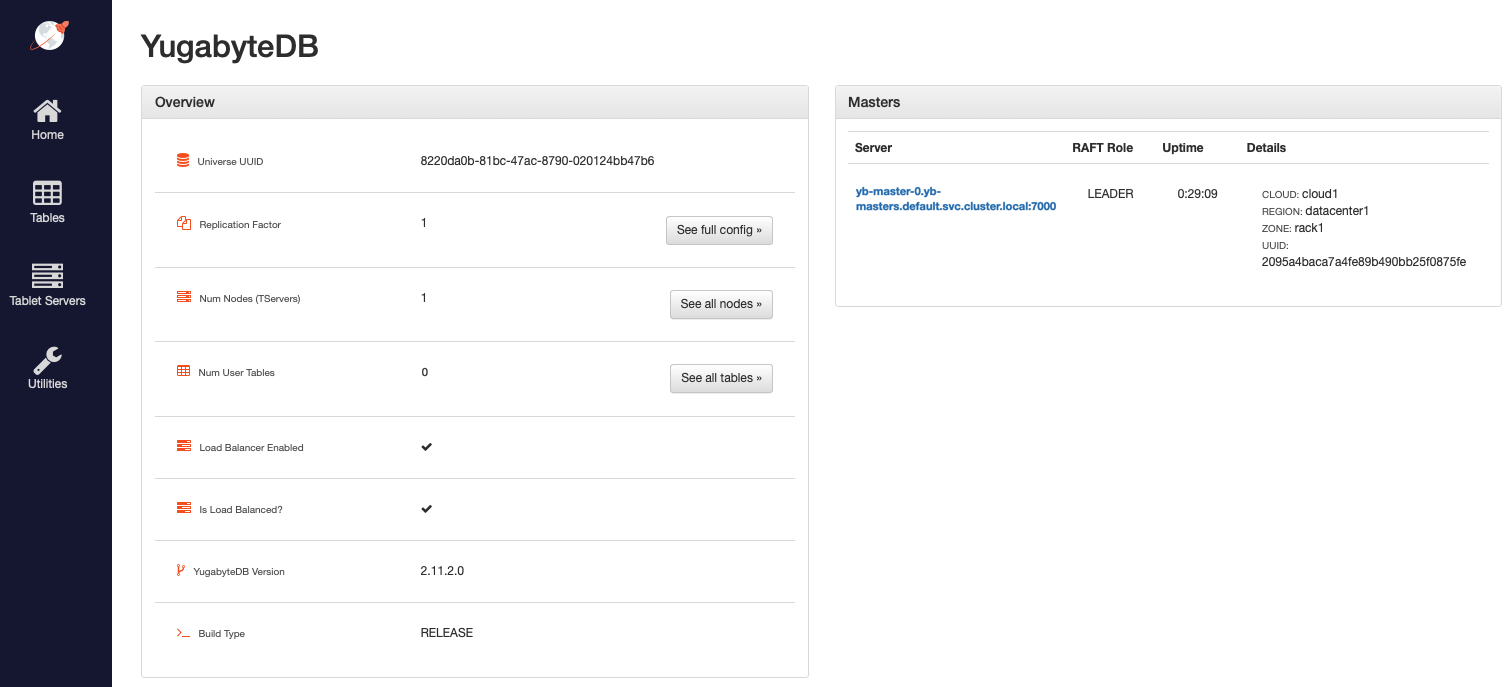Click the Universe UUID database icon

pos(182,160)
